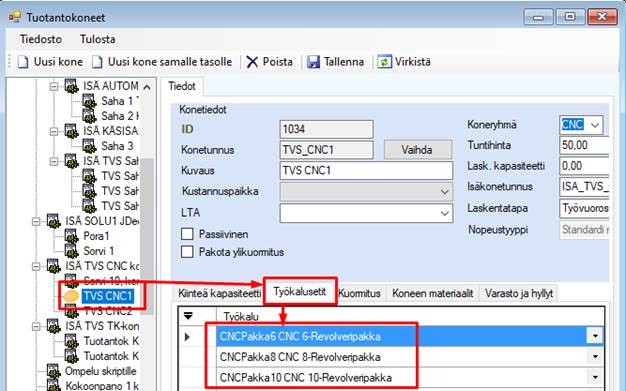Click machine icon beside Sorvi 1

71,251
